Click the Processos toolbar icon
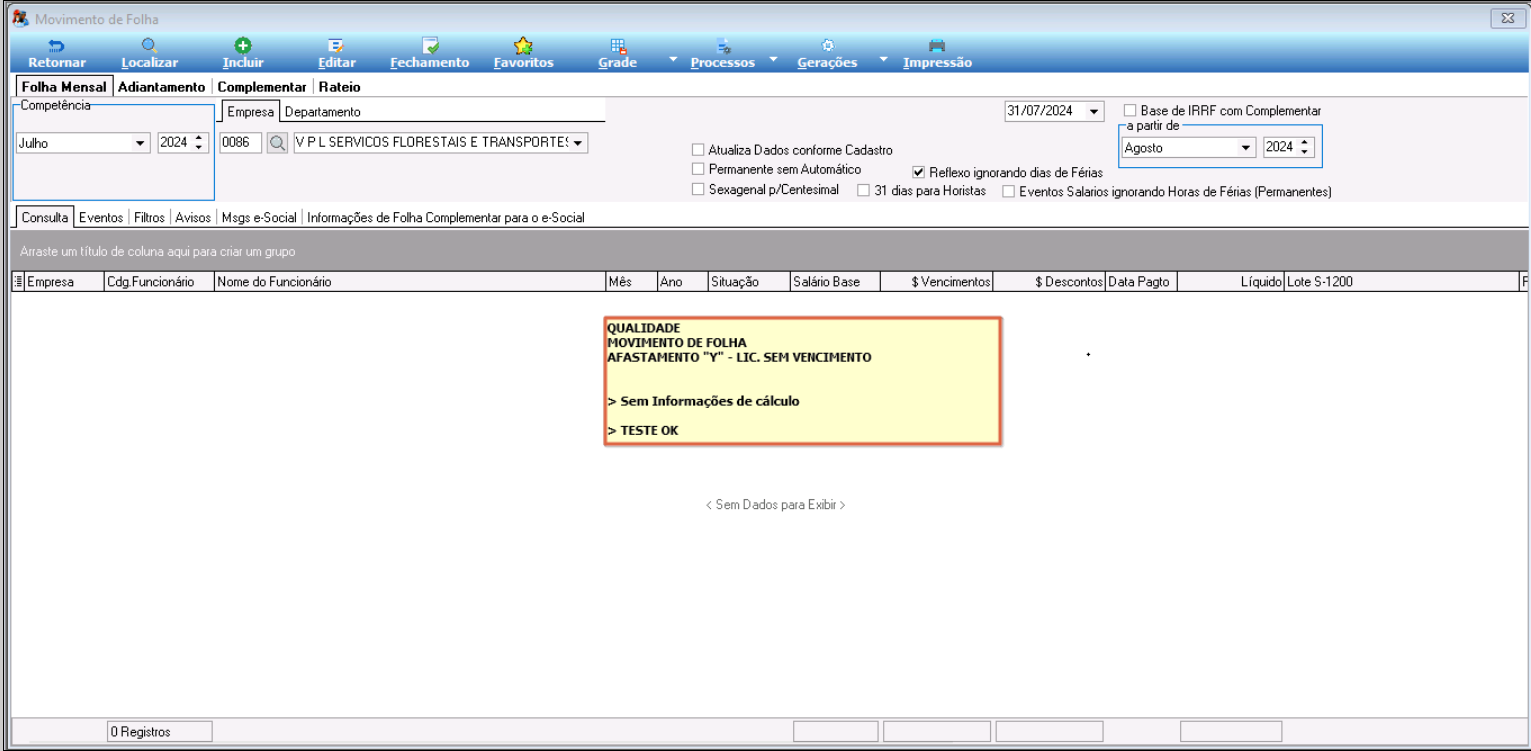The width and height of the screenshot is (1531, 751). pyautogui.click(x=723, y=46)
